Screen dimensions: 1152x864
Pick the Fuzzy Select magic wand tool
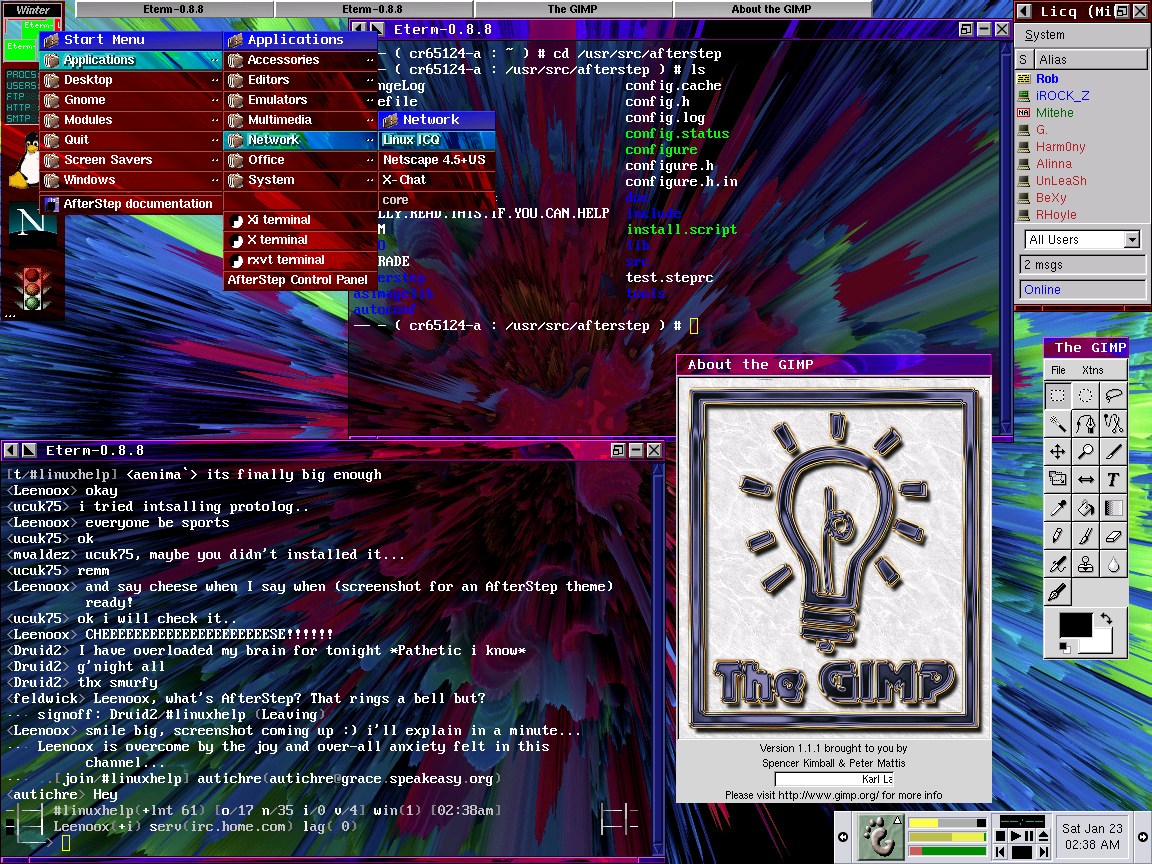point(1057,423)
